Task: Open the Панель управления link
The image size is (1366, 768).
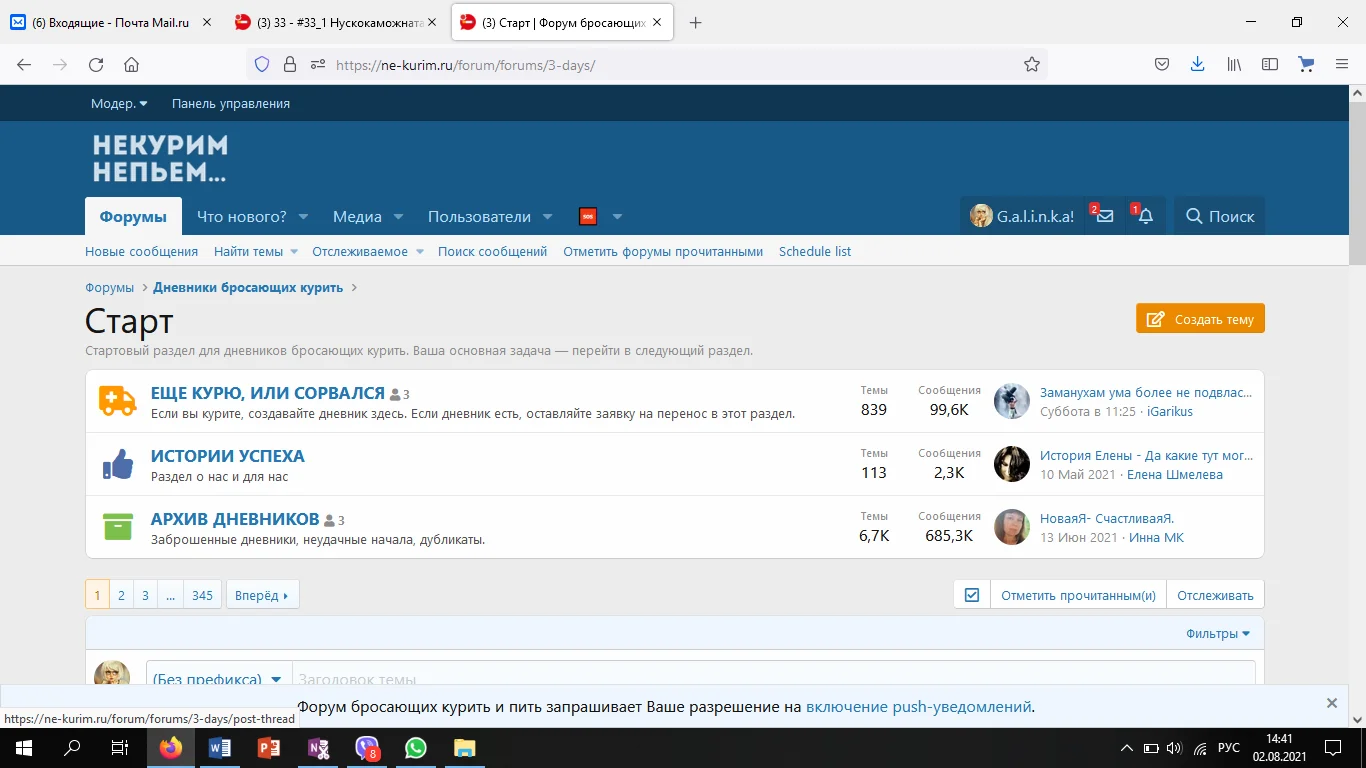Action: pos(231,103)
